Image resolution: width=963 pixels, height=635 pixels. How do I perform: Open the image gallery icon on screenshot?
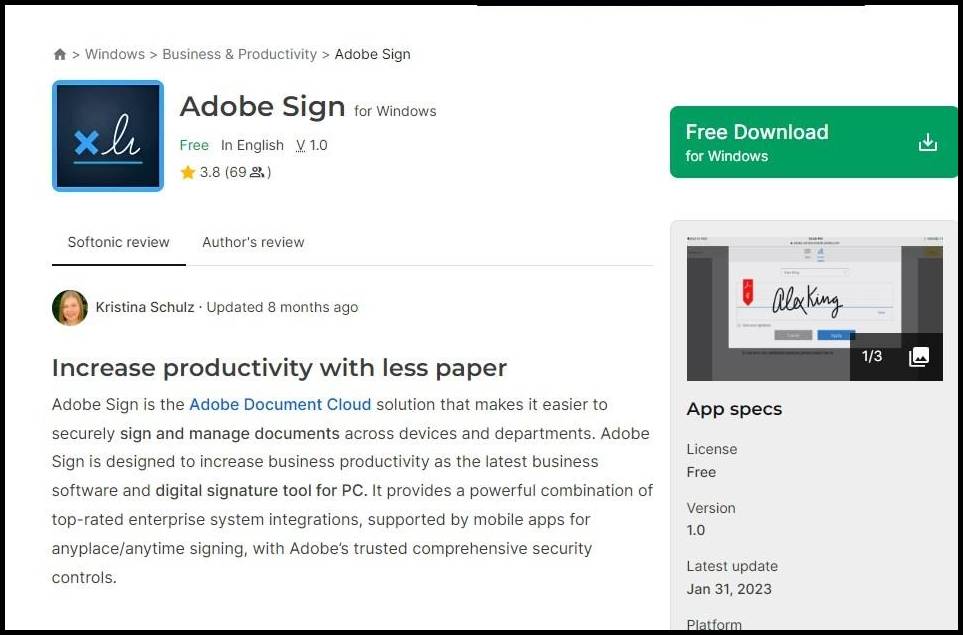tap(919, 356)
